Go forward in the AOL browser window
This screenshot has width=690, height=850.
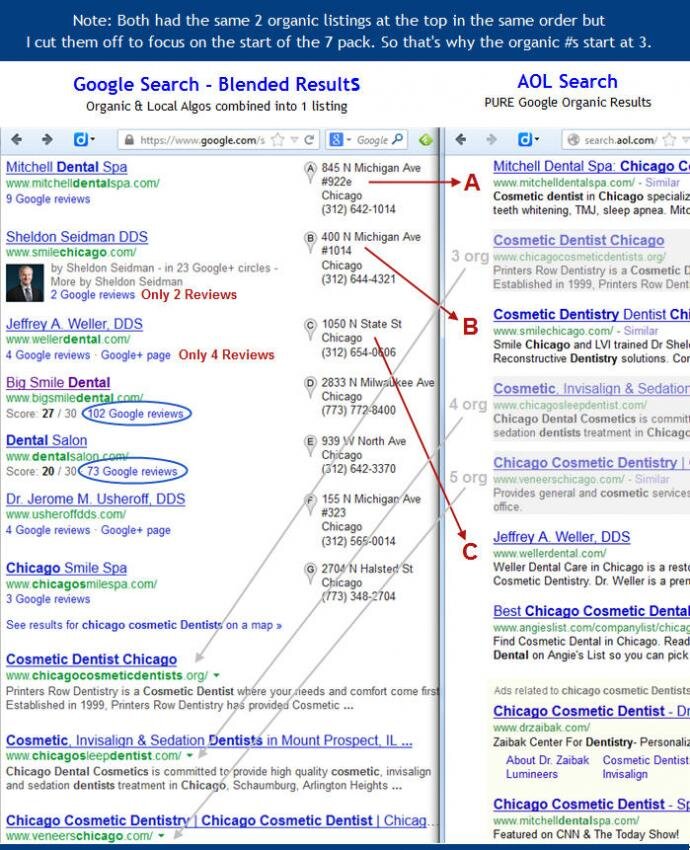(492, 140)
